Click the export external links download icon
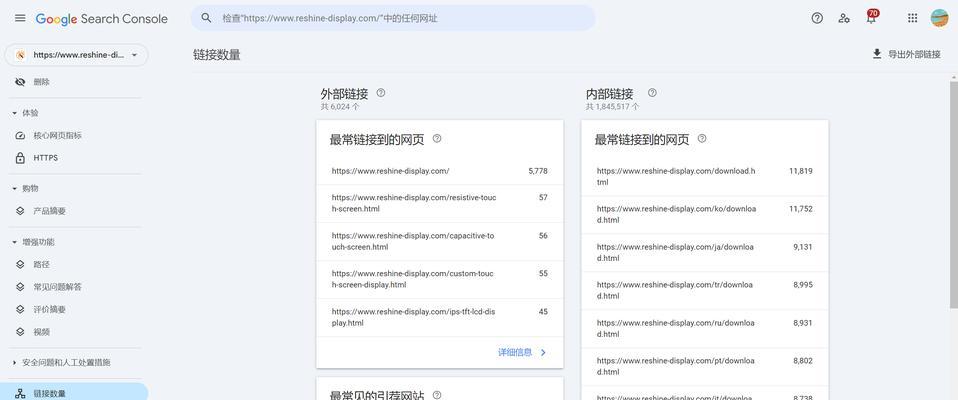958x400 pixels. pos(877,54)
